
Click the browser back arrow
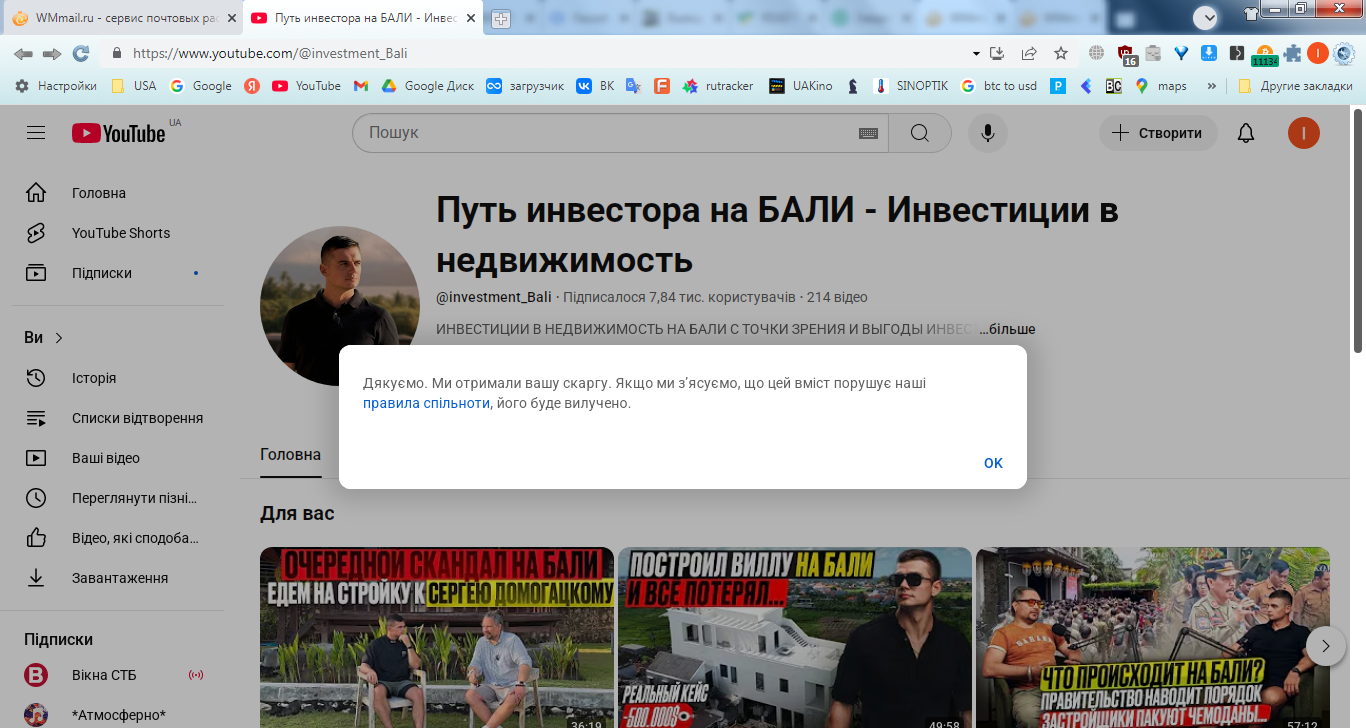[x=22, y=53]
